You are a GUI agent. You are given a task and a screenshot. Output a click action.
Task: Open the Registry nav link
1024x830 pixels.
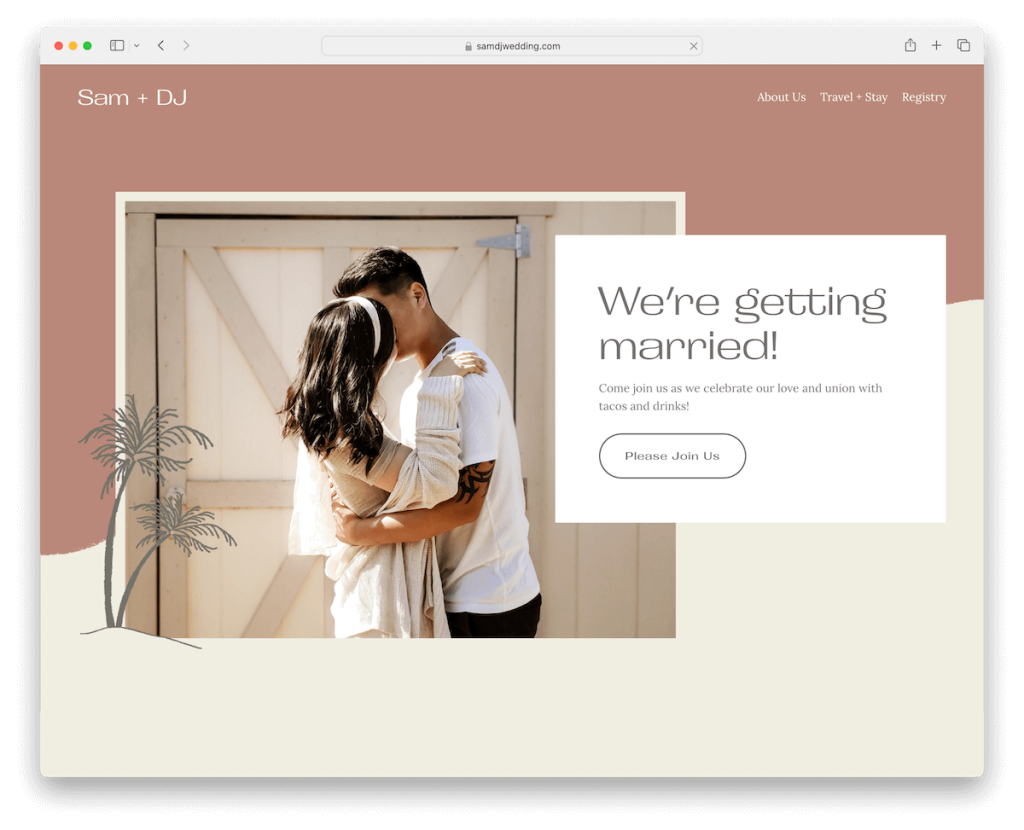coord(923,97)
